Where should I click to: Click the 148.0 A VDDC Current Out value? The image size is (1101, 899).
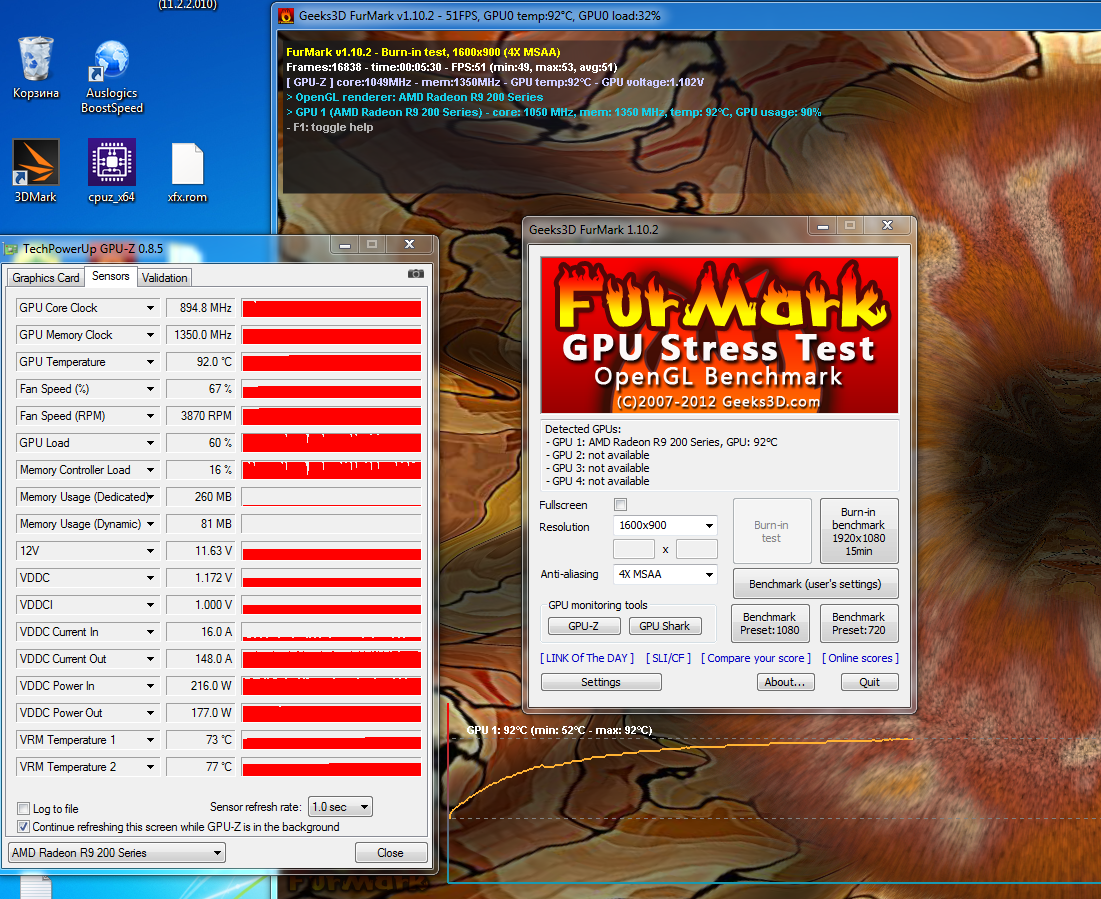[200, 659]
